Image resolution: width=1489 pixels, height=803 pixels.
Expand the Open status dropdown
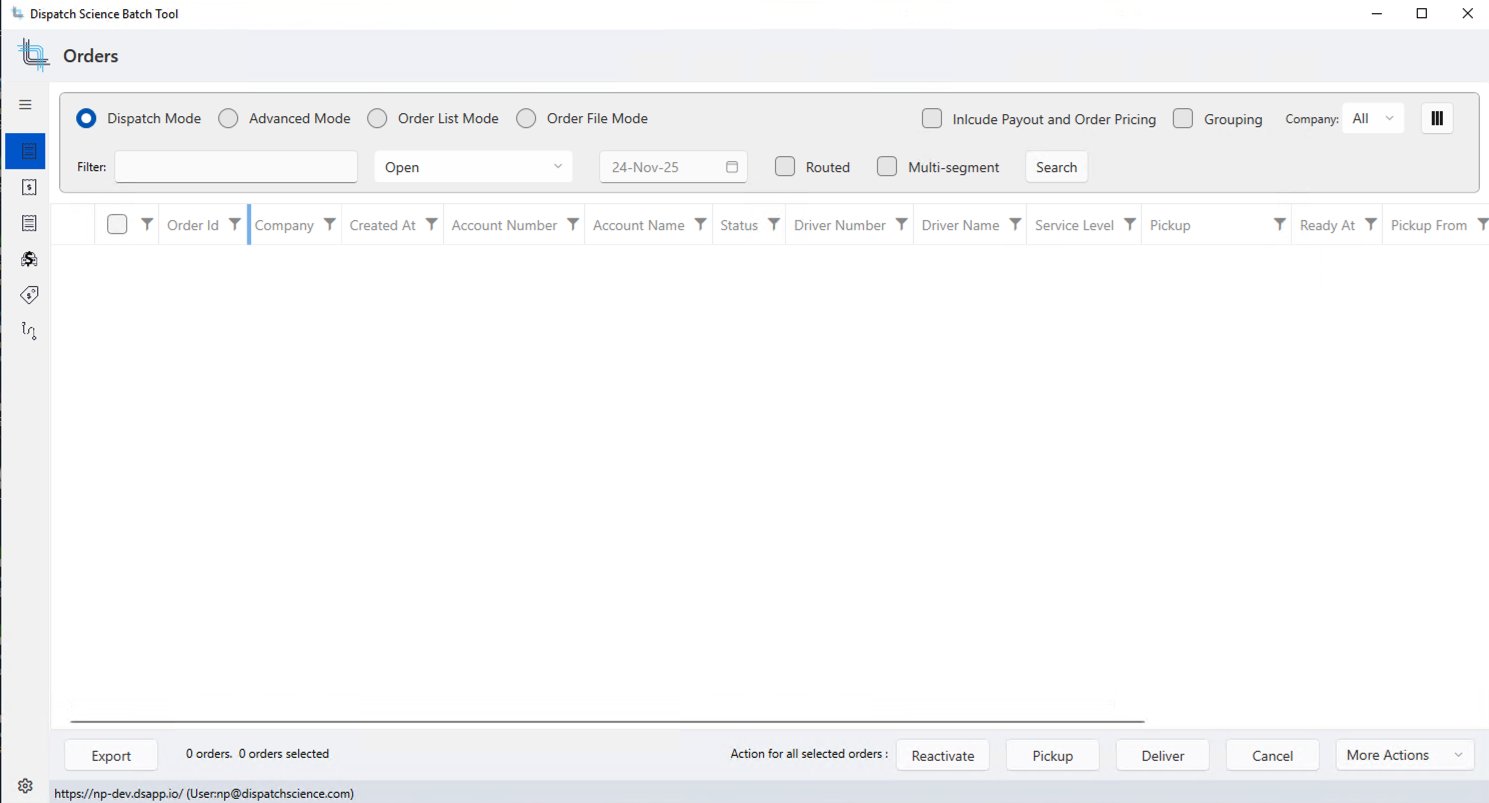tap(474, 167)
